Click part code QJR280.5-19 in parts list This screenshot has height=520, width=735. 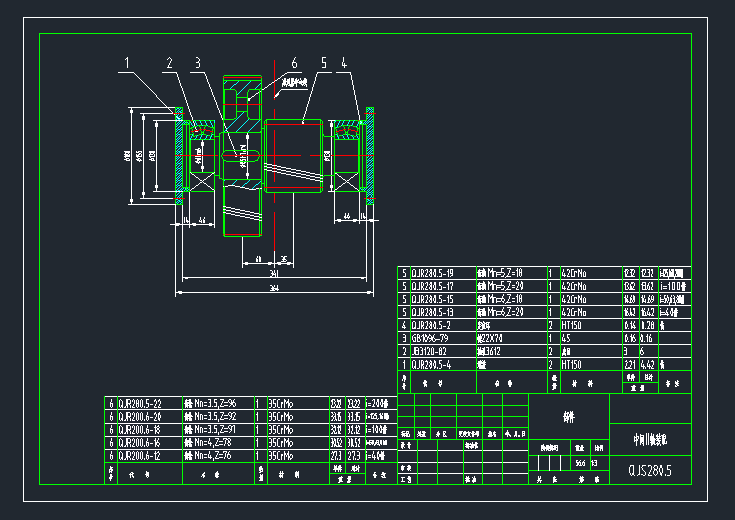[x=432, y=273]
